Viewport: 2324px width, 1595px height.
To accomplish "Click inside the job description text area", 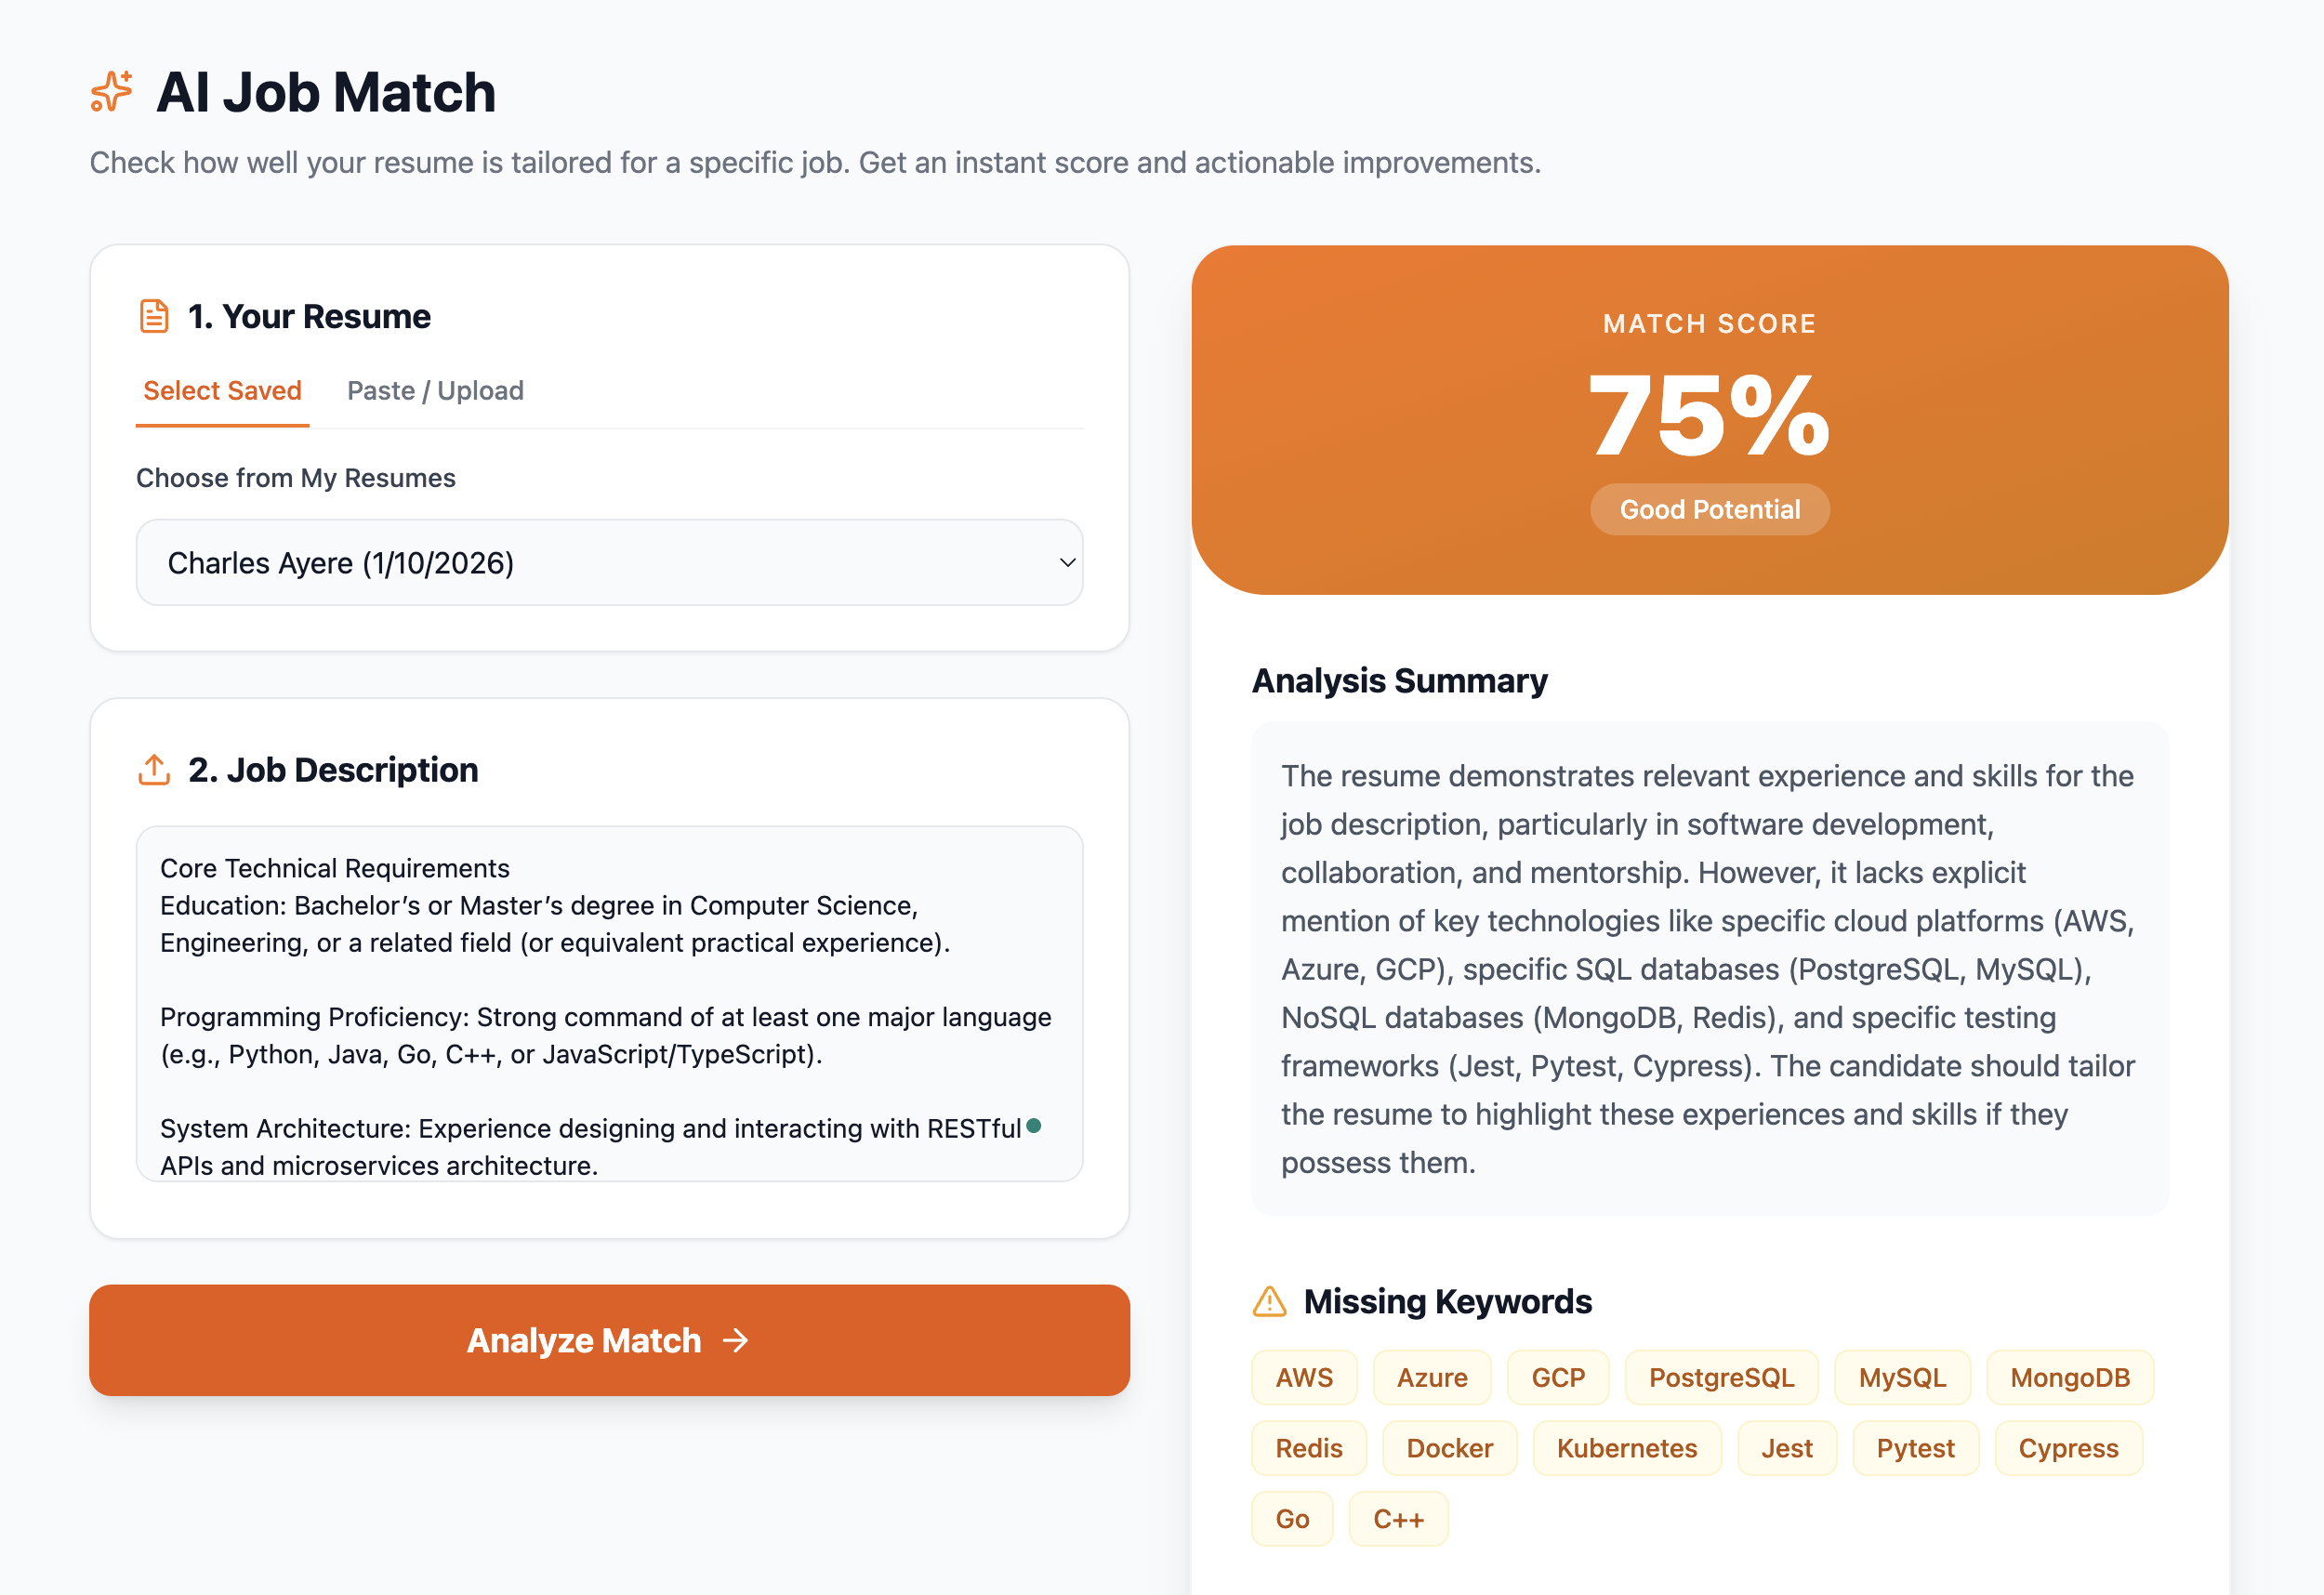I will (x=610, y=1000).
